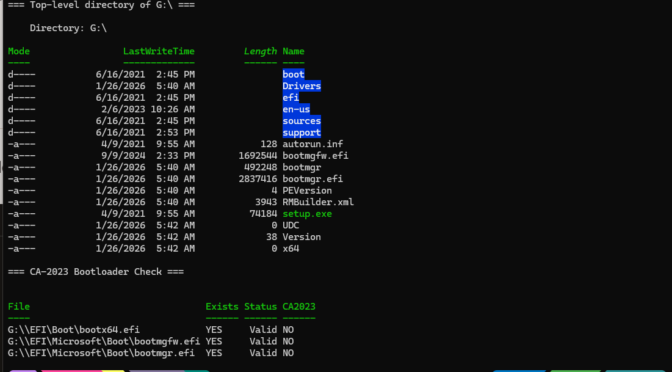Screen dimensions: 672x372
Task: Click the G:\\EFI\Microsoft\Boot\bootmgr.efi path
Action: [101, 353]
